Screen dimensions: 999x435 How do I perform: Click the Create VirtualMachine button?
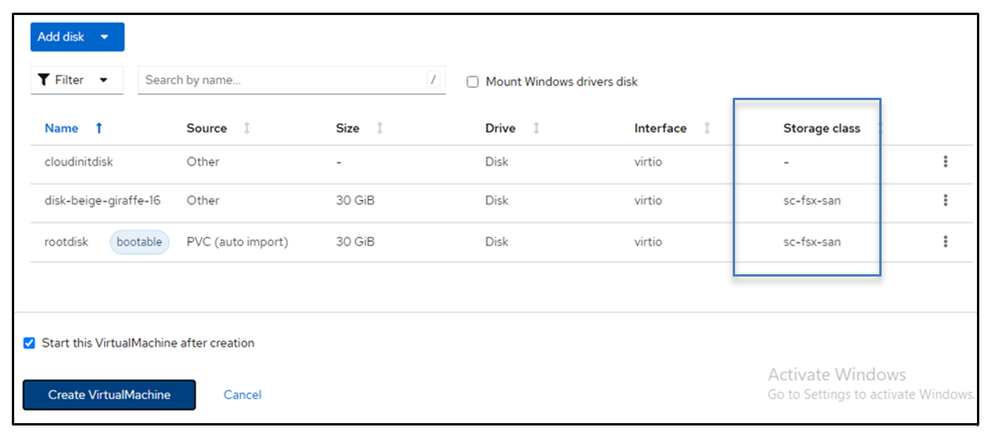109,395
